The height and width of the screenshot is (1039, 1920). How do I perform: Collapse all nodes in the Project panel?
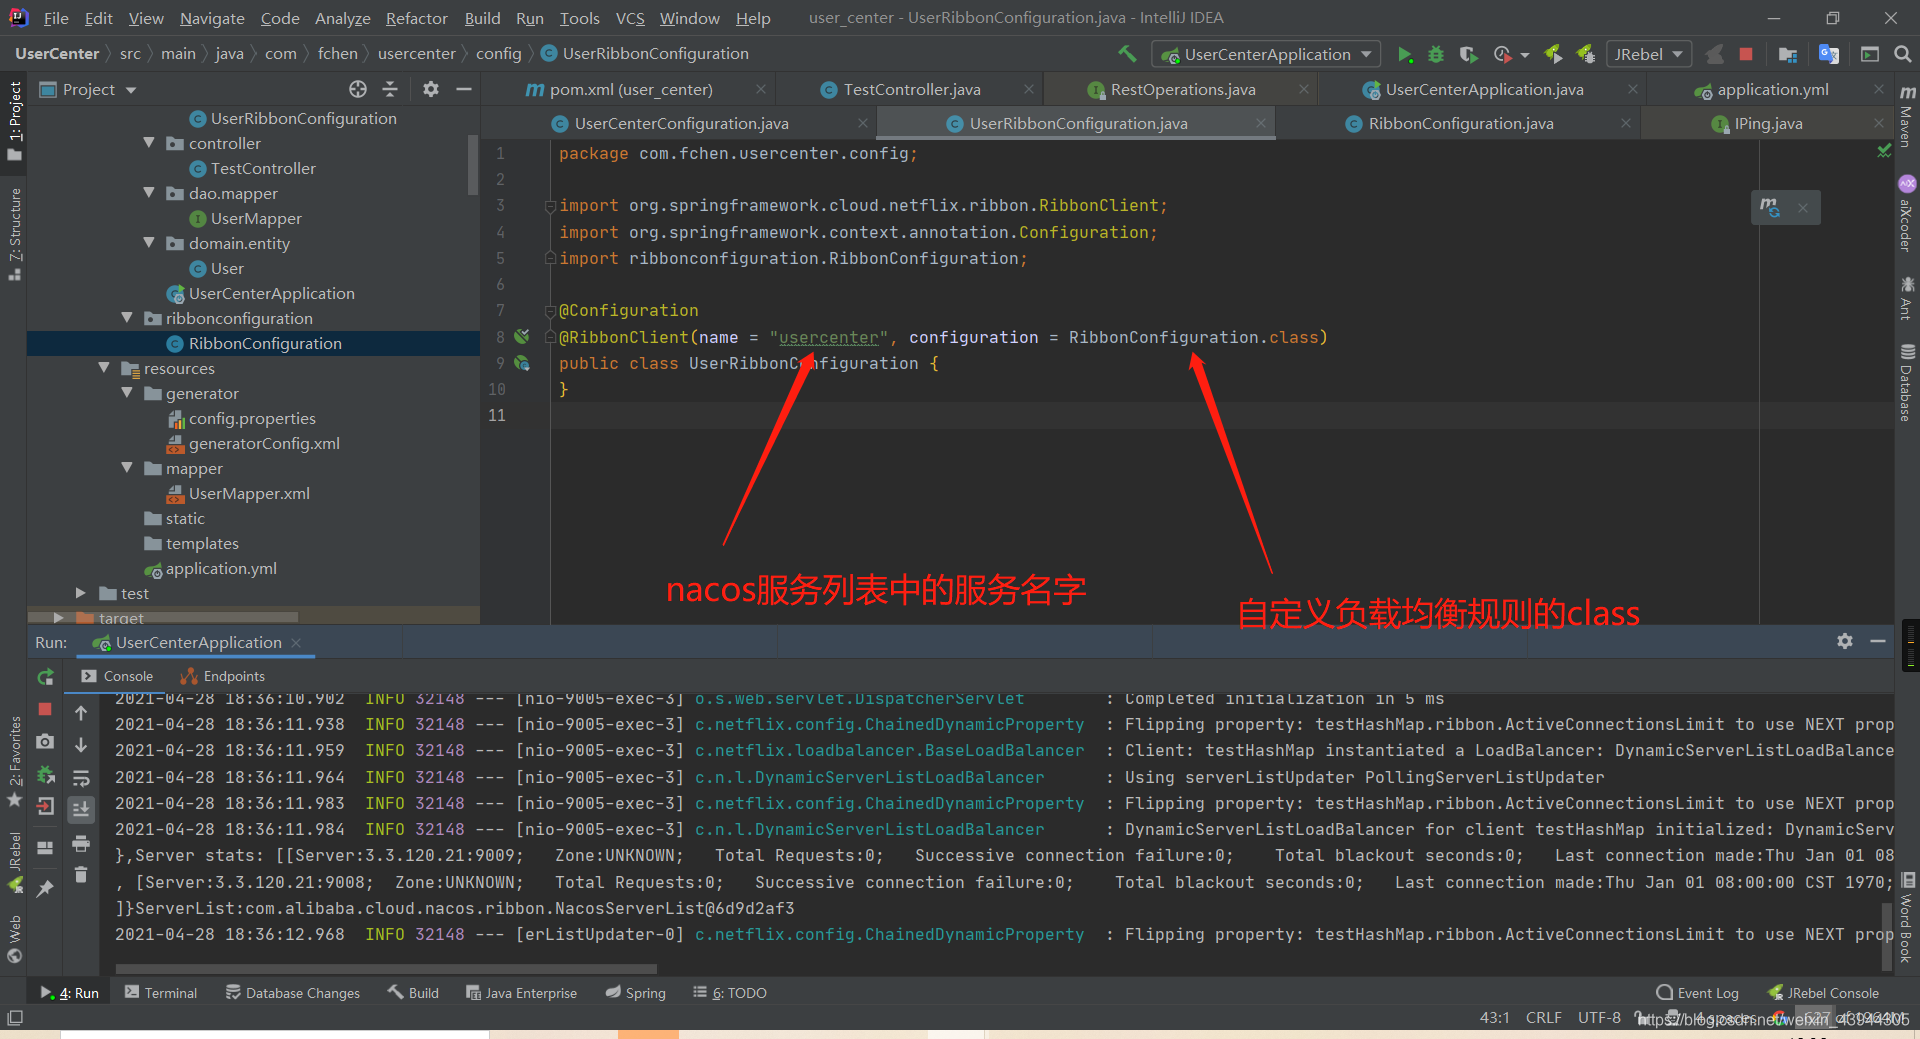390,89
